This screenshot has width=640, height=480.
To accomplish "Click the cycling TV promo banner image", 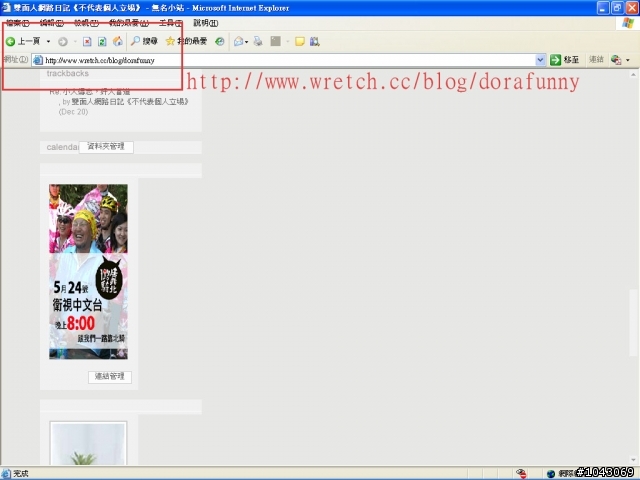I will click(88, 272).
